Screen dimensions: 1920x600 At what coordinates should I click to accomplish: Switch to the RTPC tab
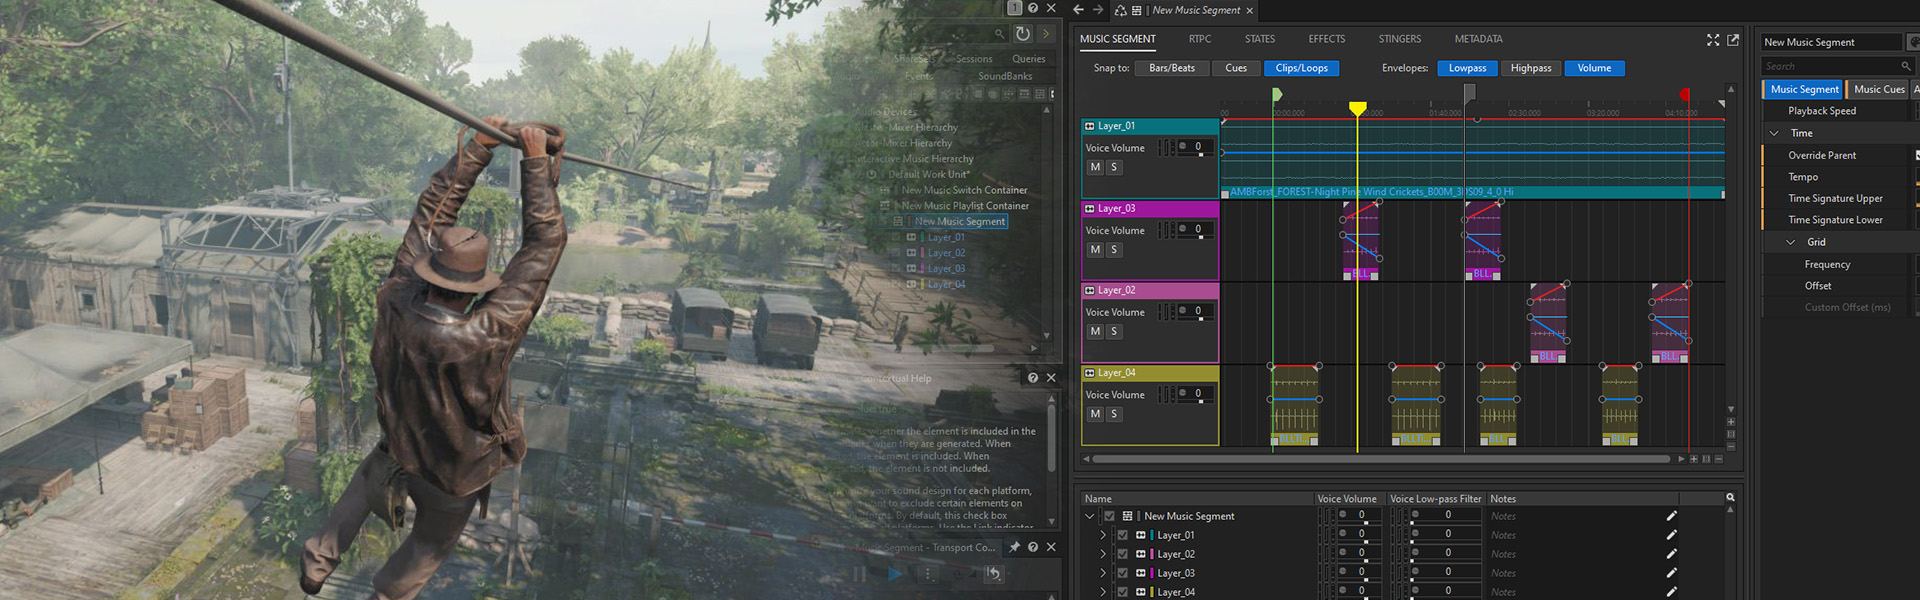[x=1200, y=39]
